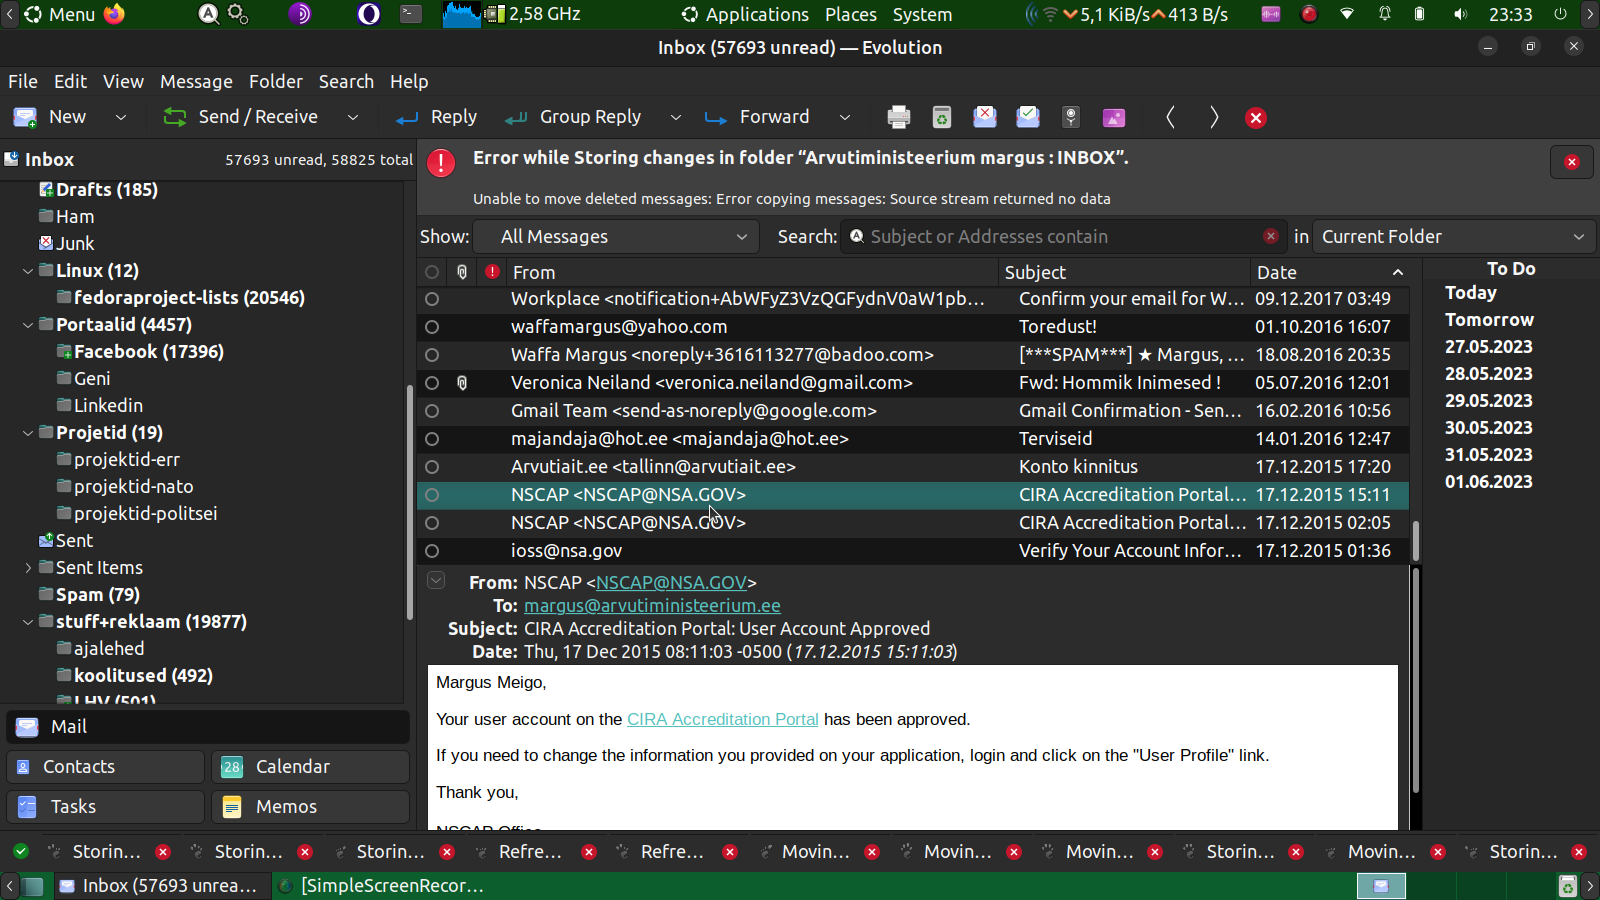Click the Print toolbar icon

(898, 117)
